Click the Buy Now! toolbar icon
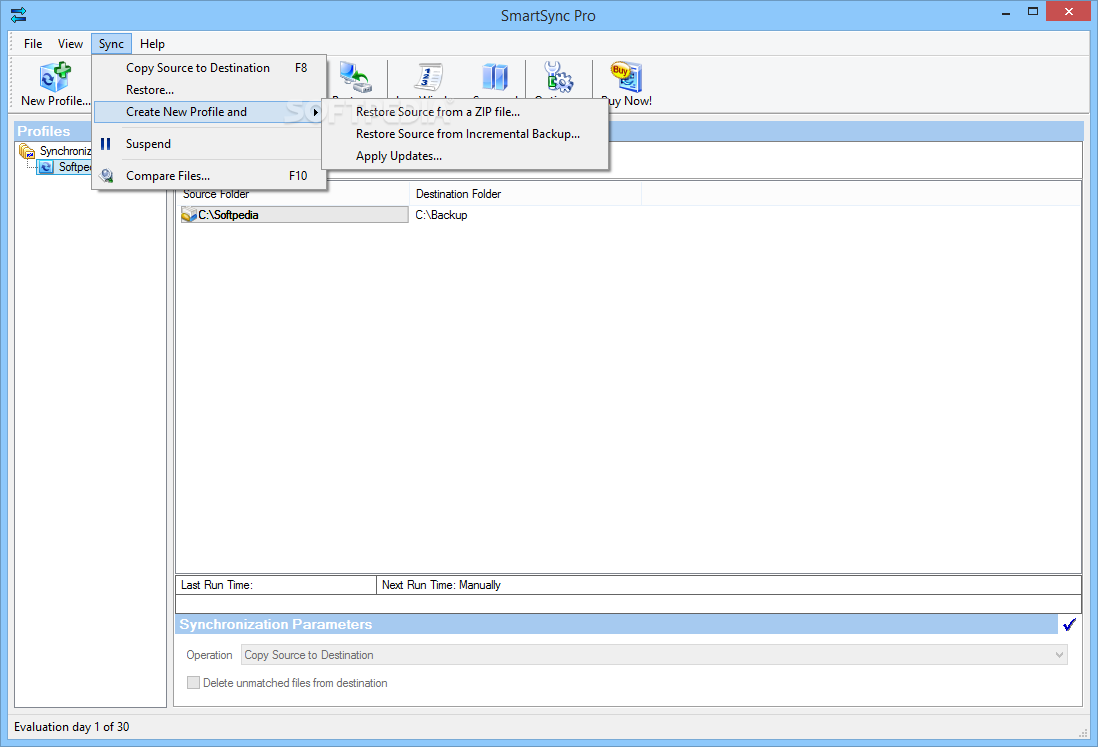The height and width of the screenshot is (747, 1098). click(626, 77)
